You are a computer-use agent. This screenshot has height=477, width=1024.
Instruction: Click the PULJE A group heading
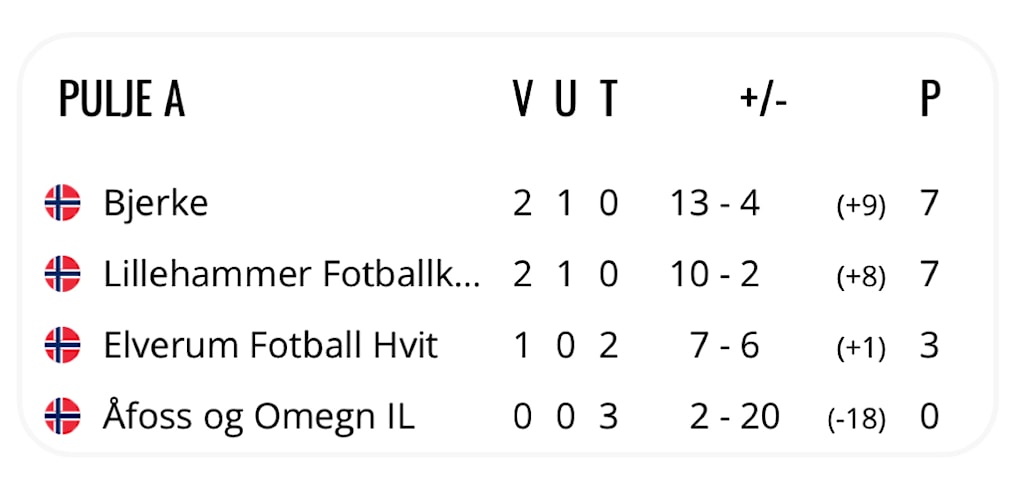point(122,99)
